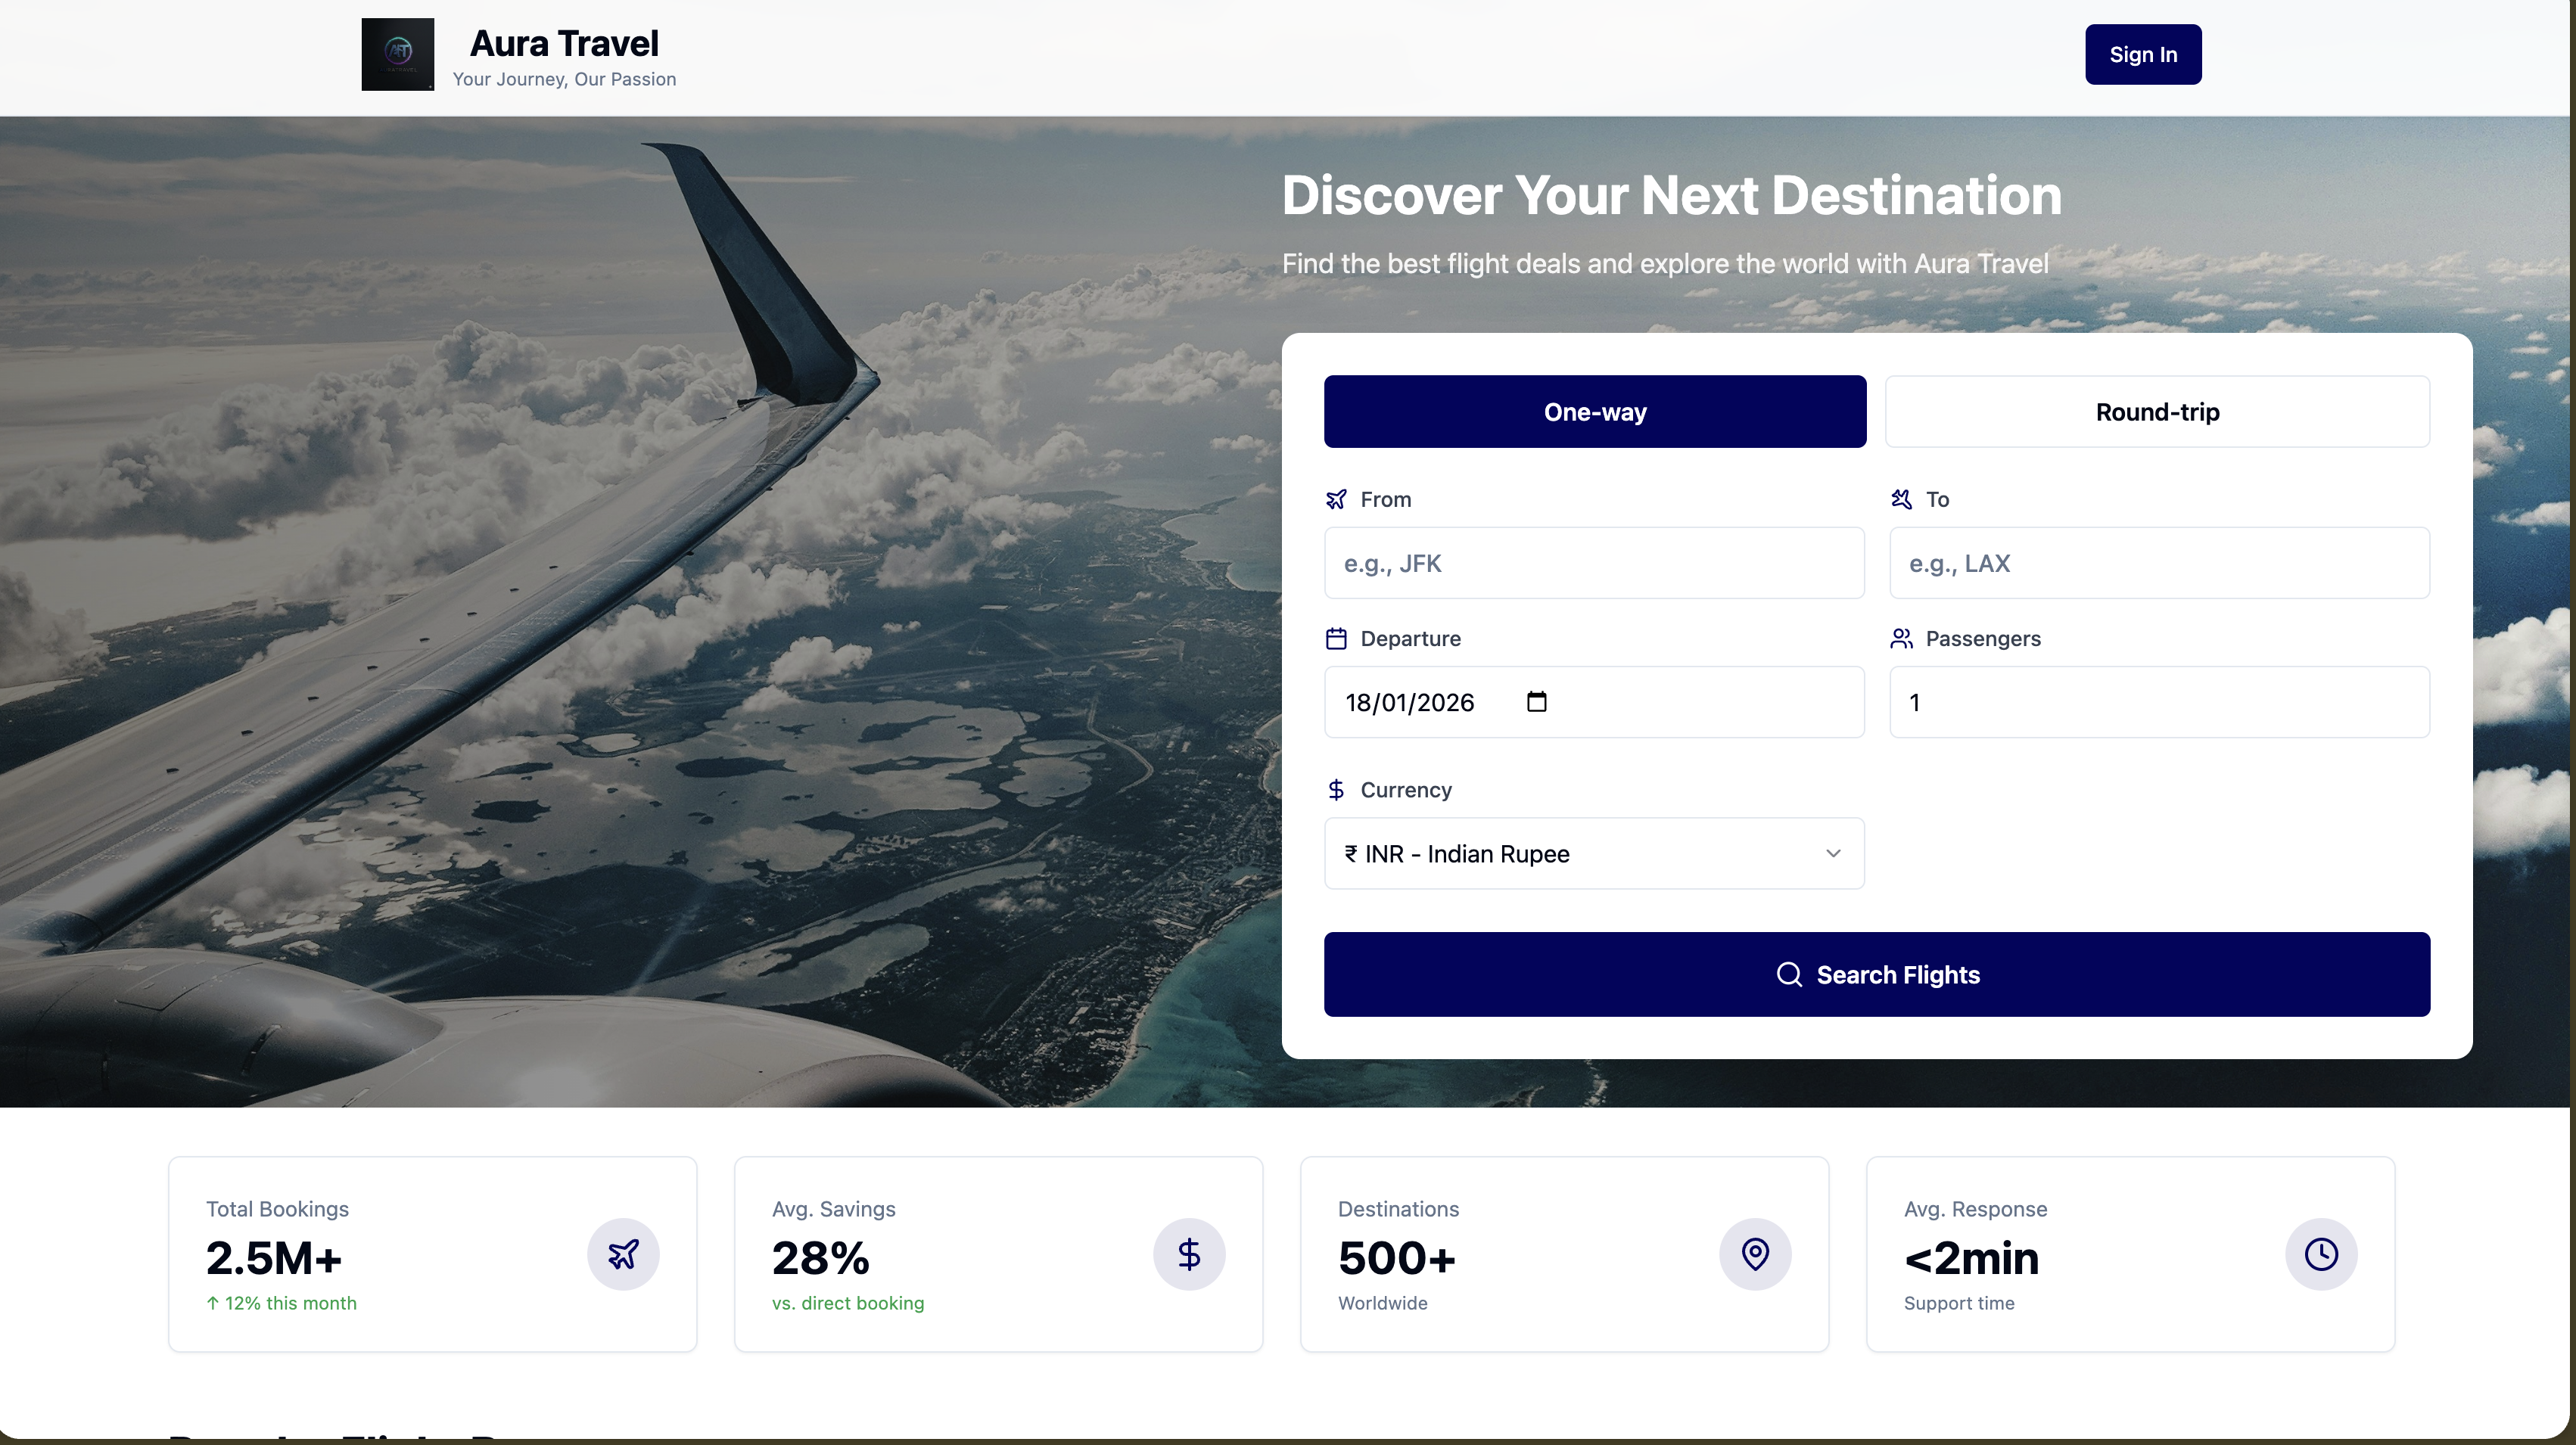Screen dimensions: 2576x1445
Task: Switch to Round-trip mode
Action: tap(2156, 411)
